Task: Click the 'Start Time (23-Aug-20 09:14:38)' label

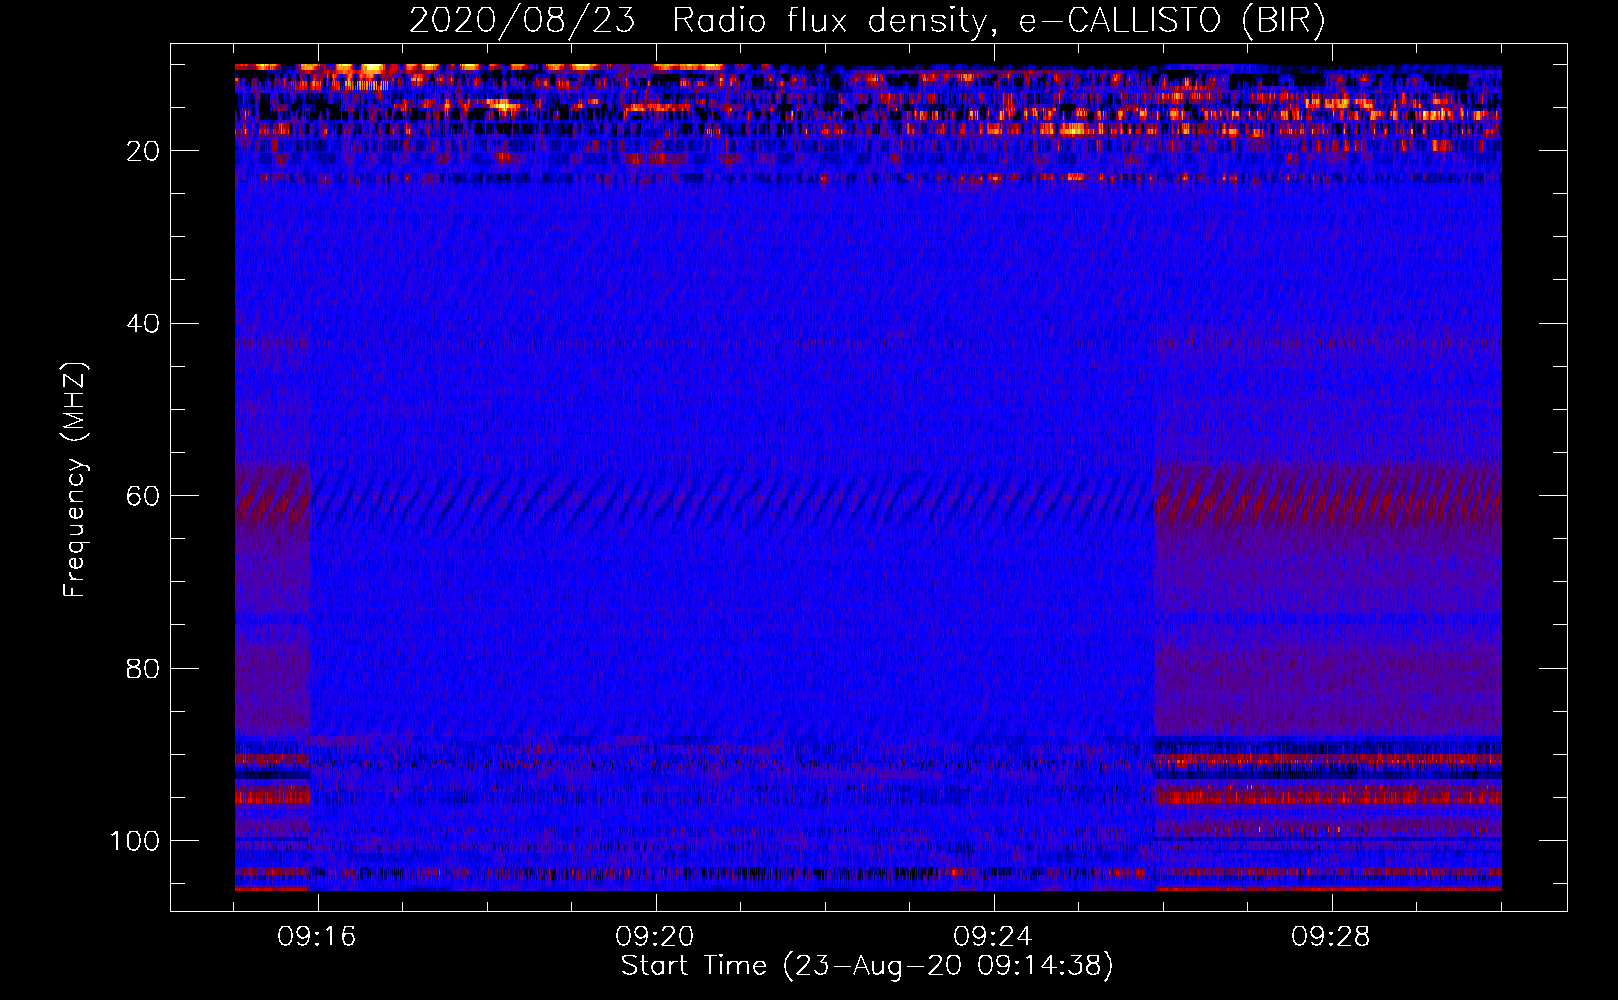Action: click(x=867, y=966)
